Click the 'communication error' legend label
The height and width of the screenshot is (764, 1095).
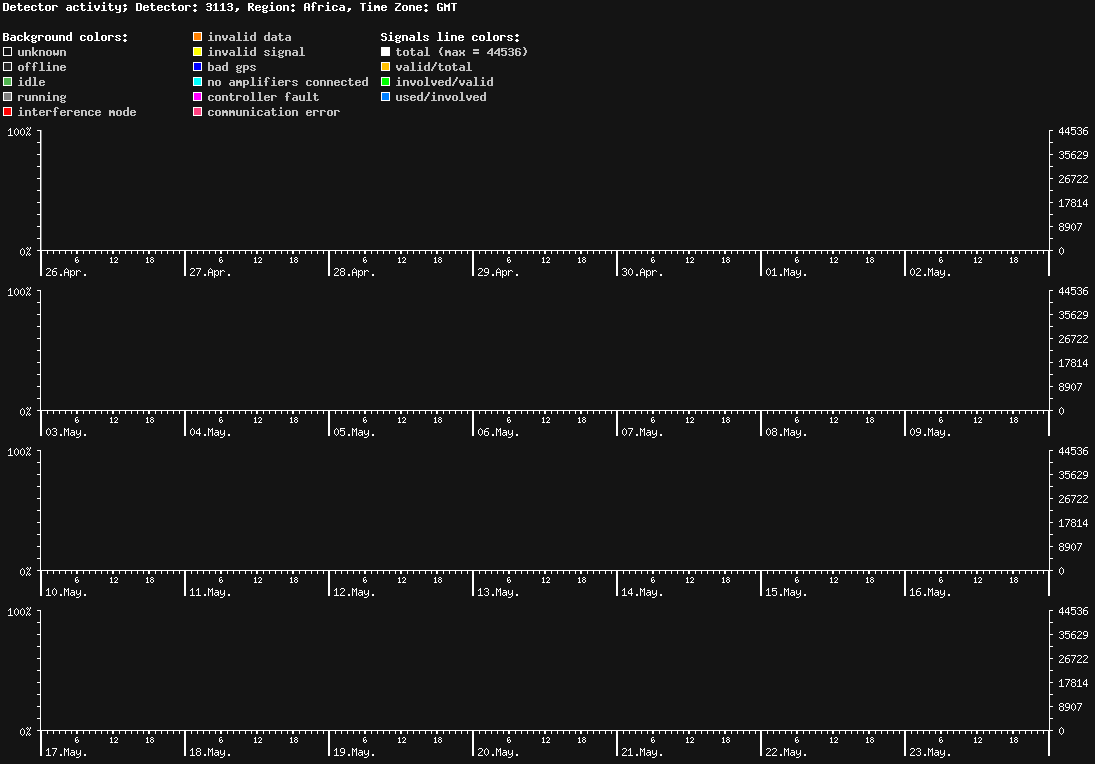pos(274,112)
